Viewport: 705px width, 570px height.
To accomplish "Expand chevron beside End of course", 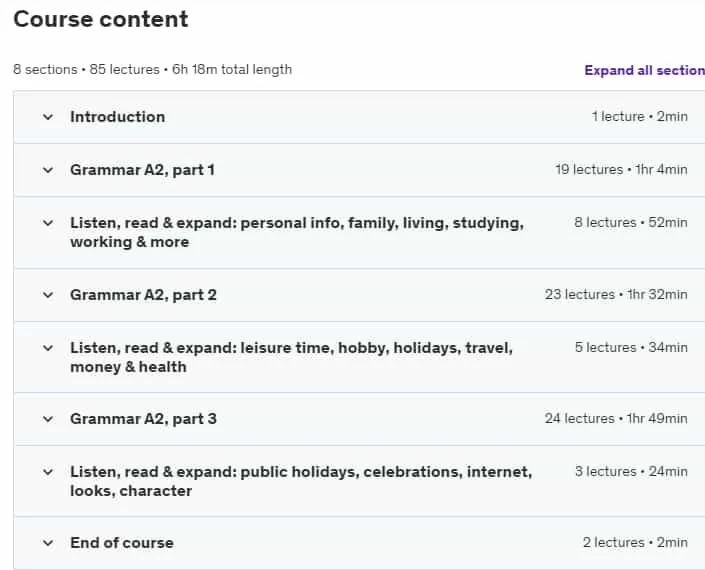I will click(48, 543).
